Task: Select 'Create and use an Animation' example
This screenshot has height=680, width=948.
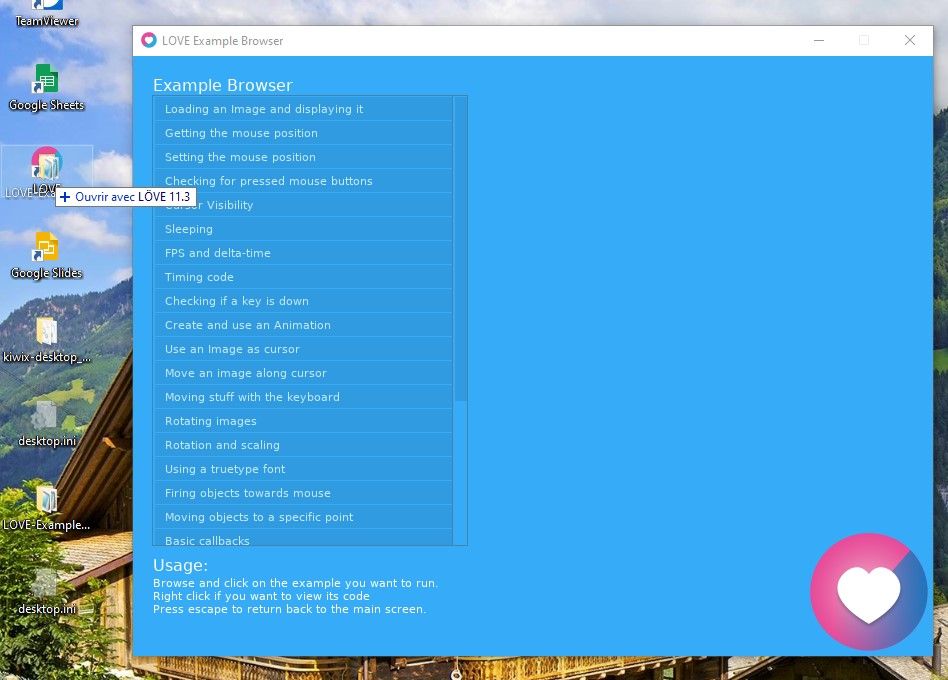Action: point(304,325)
